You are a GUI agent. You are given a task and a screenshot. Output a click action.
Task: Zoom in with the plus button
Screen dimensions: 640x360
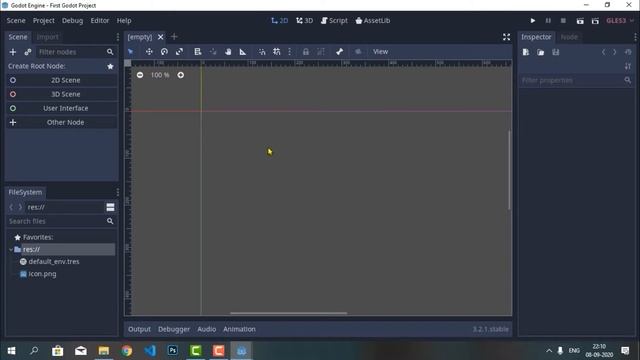(x=180, y=75)
